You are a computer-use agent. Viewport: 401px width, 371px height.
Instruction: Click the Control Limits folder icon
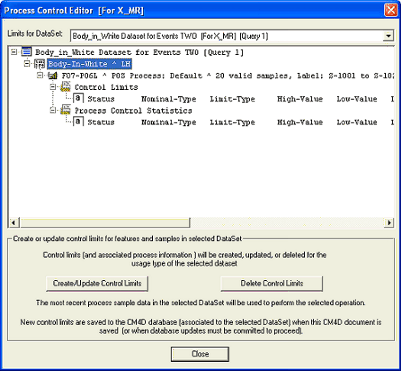66,87
